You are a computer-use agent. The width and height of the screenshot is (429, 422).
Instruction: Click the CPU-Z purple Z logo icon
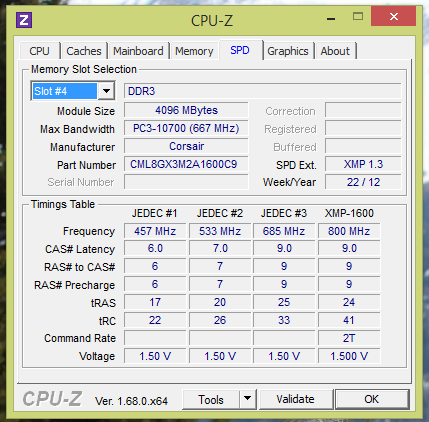click(24, 20)
